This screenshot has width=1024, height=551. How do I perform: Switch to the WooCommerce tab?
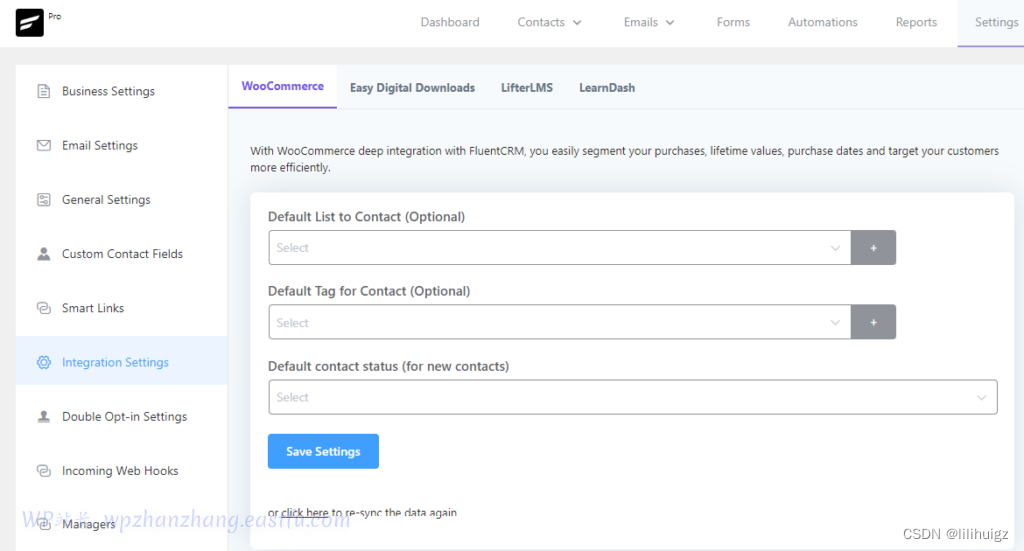(x=283, y=86)
